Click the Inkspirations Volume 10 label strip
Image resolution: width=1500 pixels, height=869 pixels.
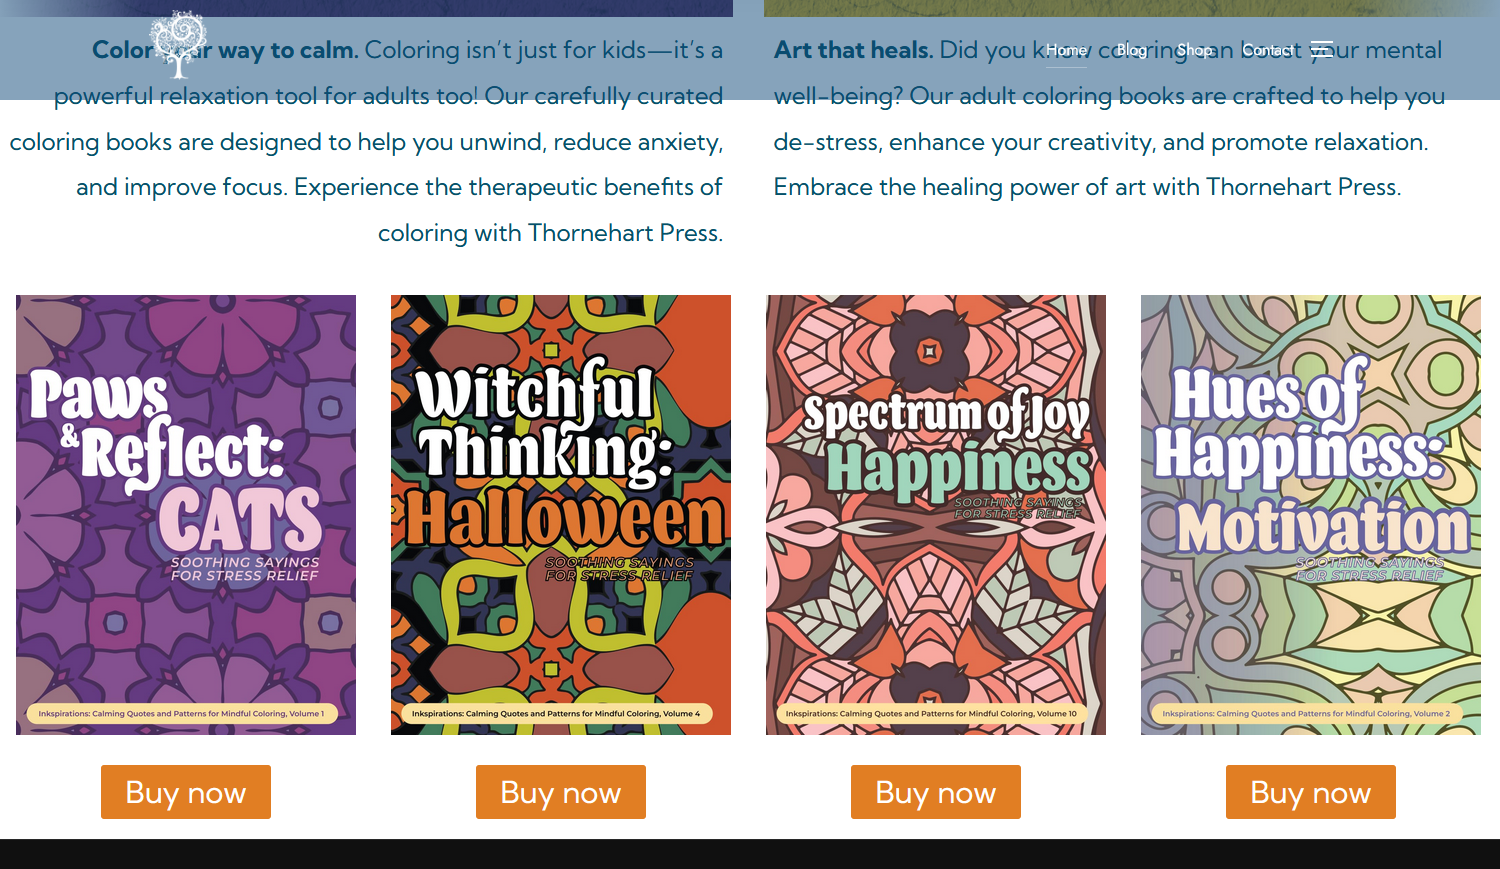(931, 714)
